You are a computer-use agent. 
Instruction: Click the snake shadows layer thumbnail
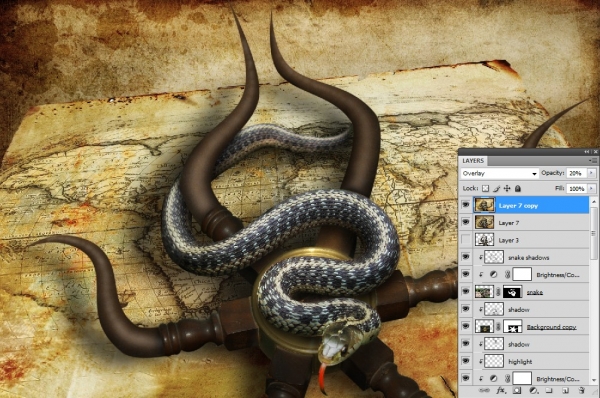[494, 257]
